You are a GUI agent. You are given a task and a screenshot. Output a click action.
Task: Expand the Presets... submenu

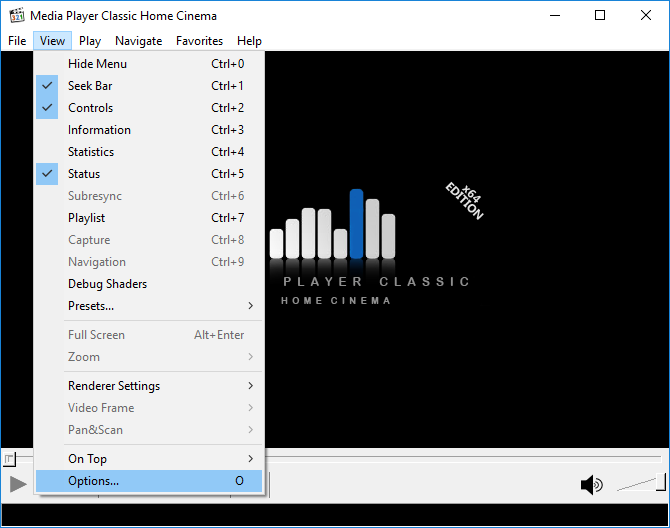point(149,306)
